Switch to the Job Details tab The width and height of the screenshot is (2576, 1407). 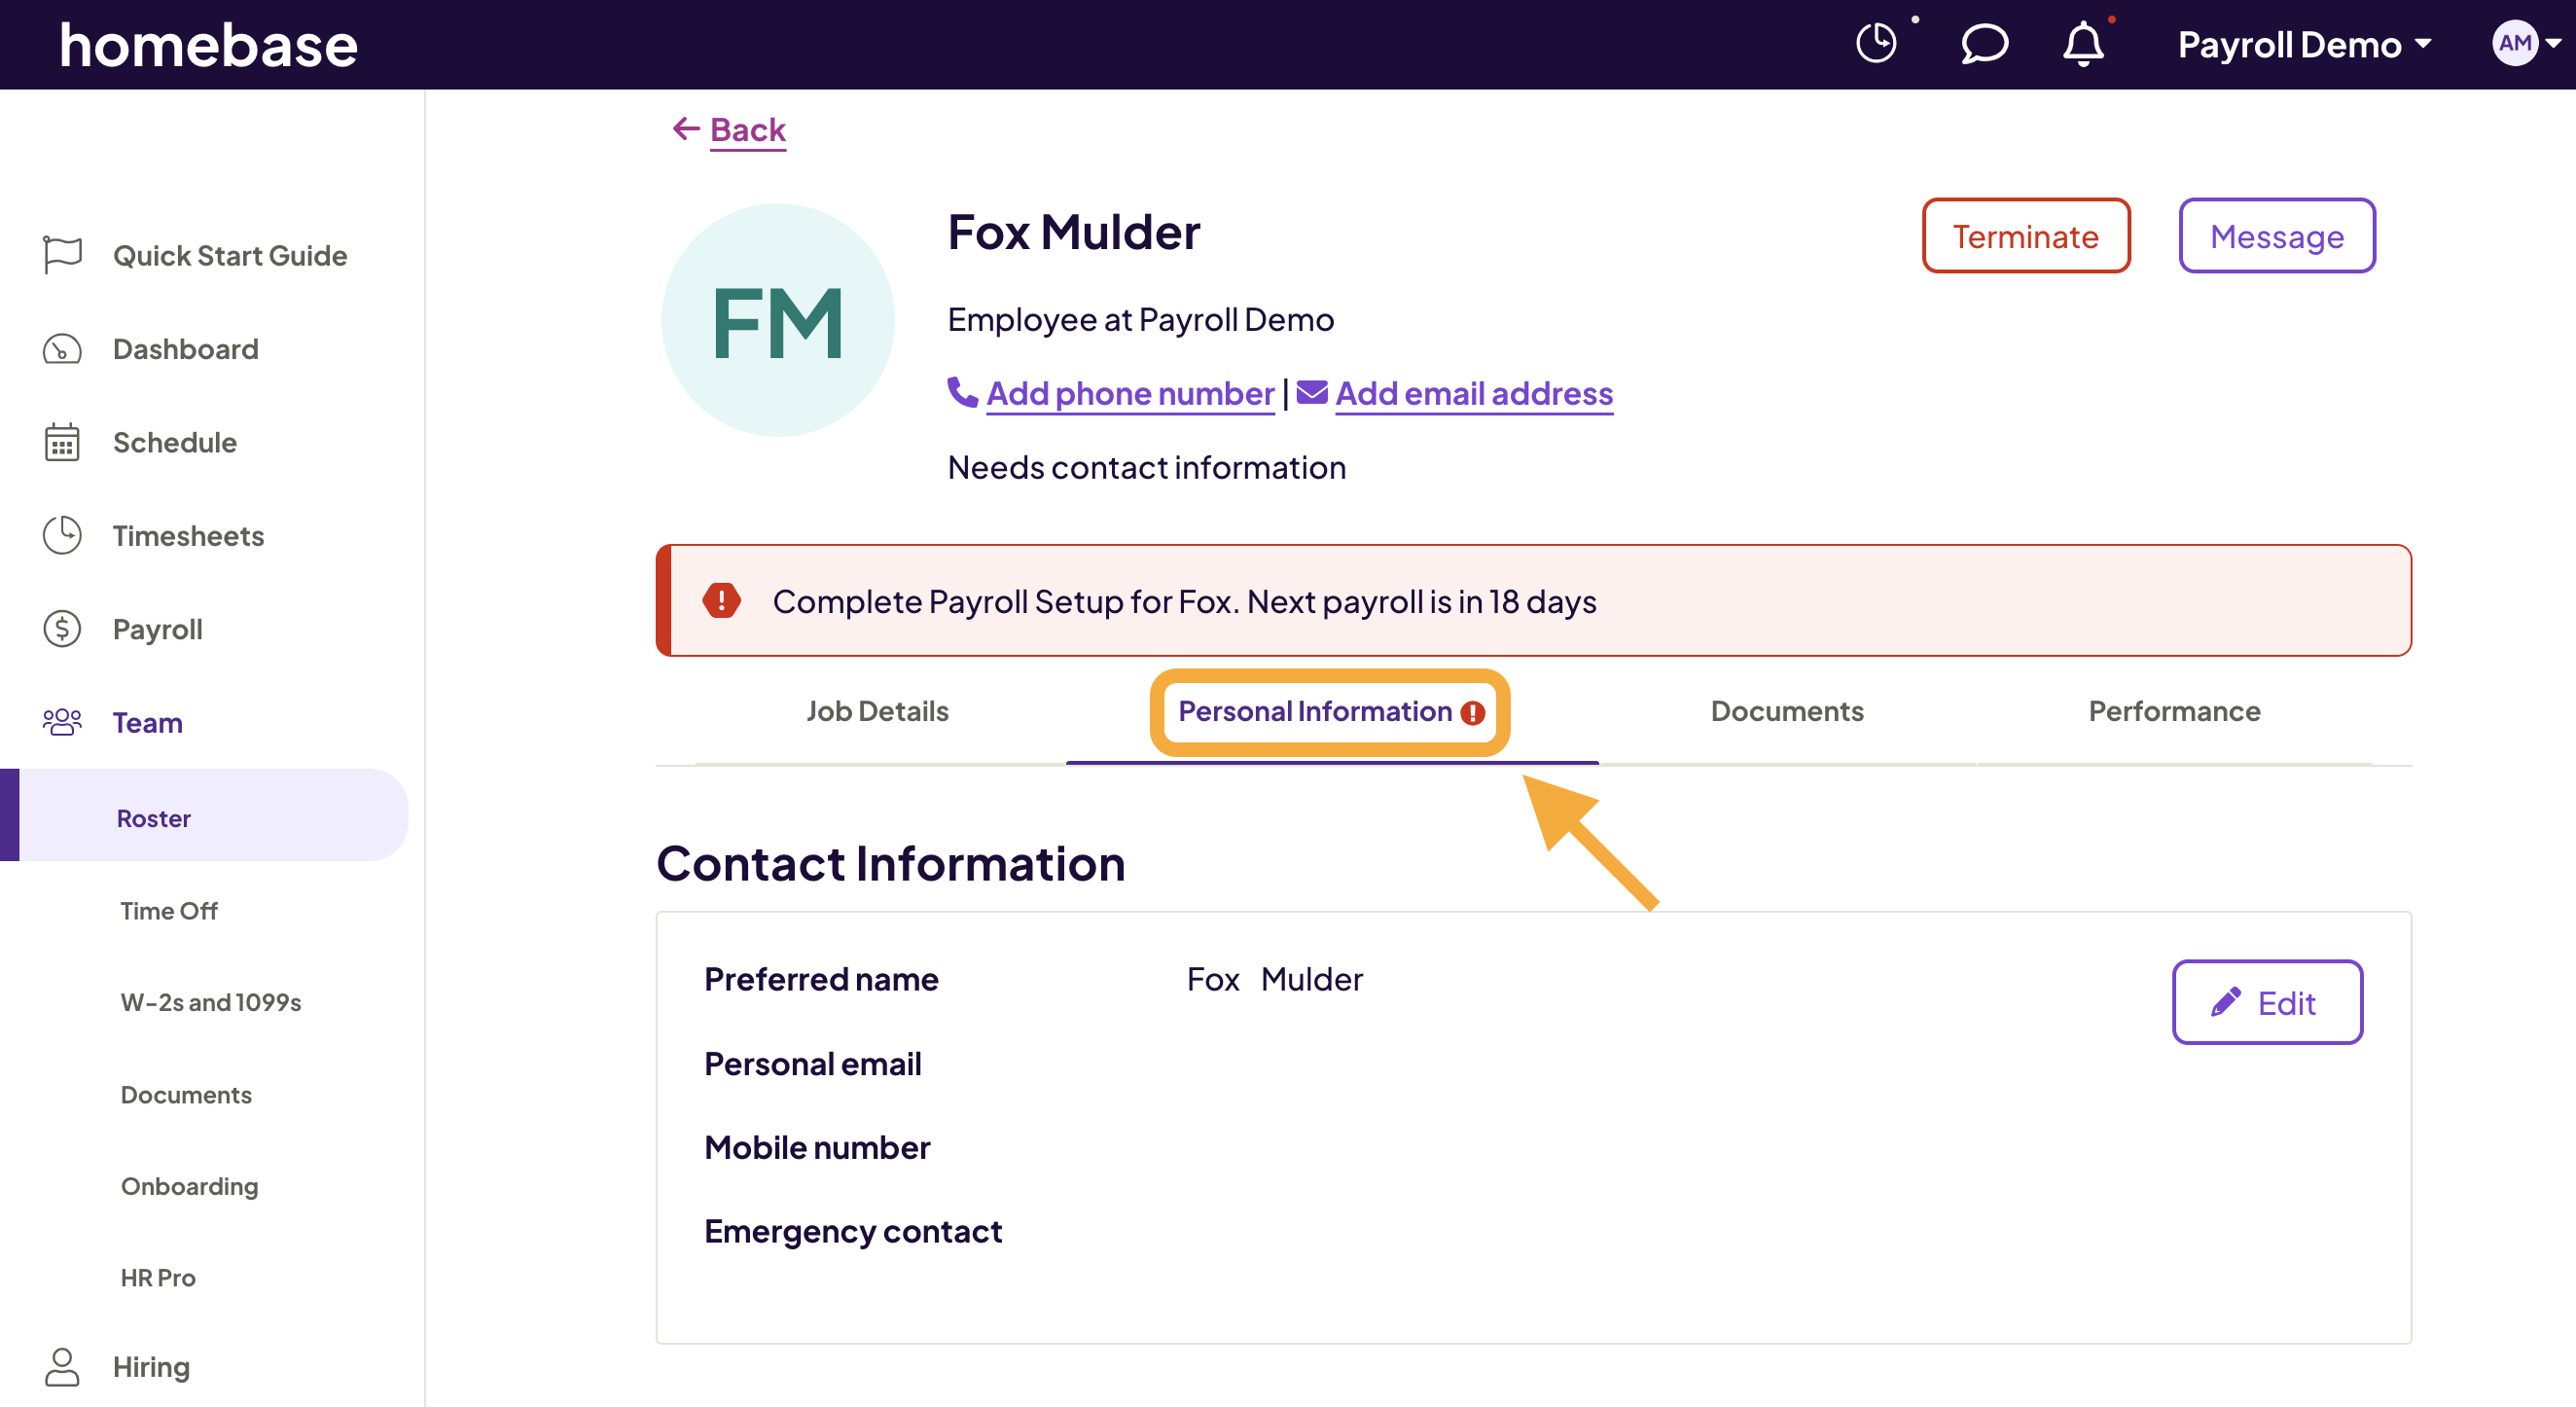click(x=877, y=711)
